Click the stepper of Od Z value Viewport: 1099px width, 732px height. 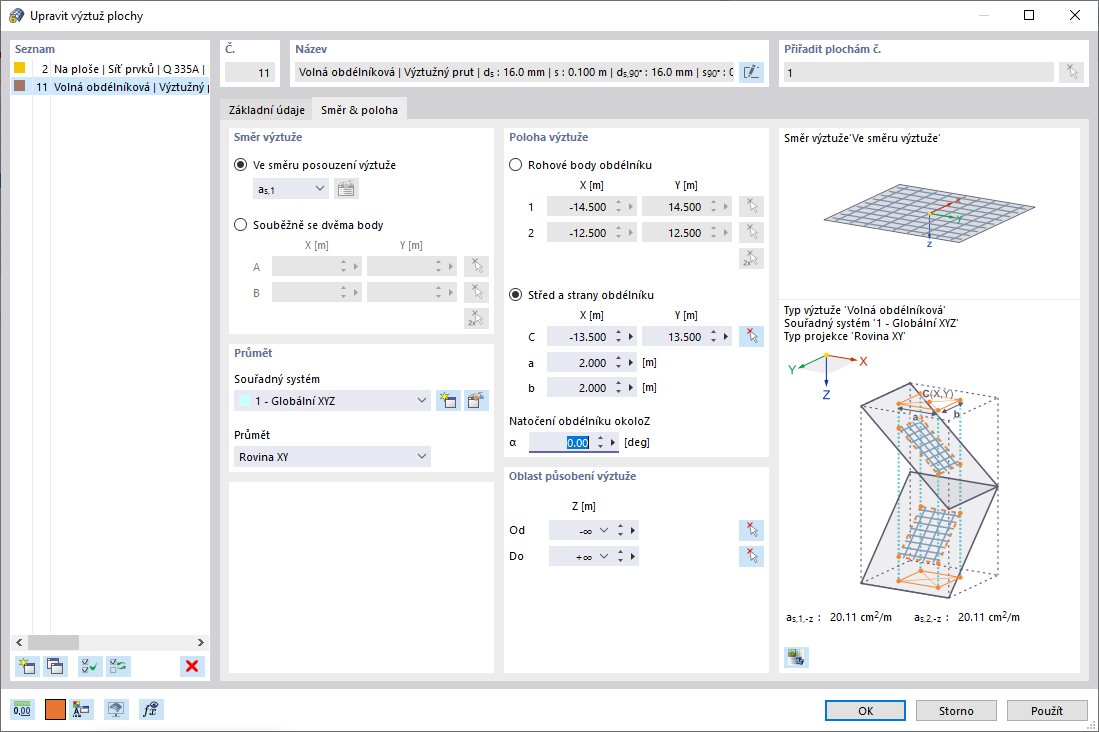point(620,531)
